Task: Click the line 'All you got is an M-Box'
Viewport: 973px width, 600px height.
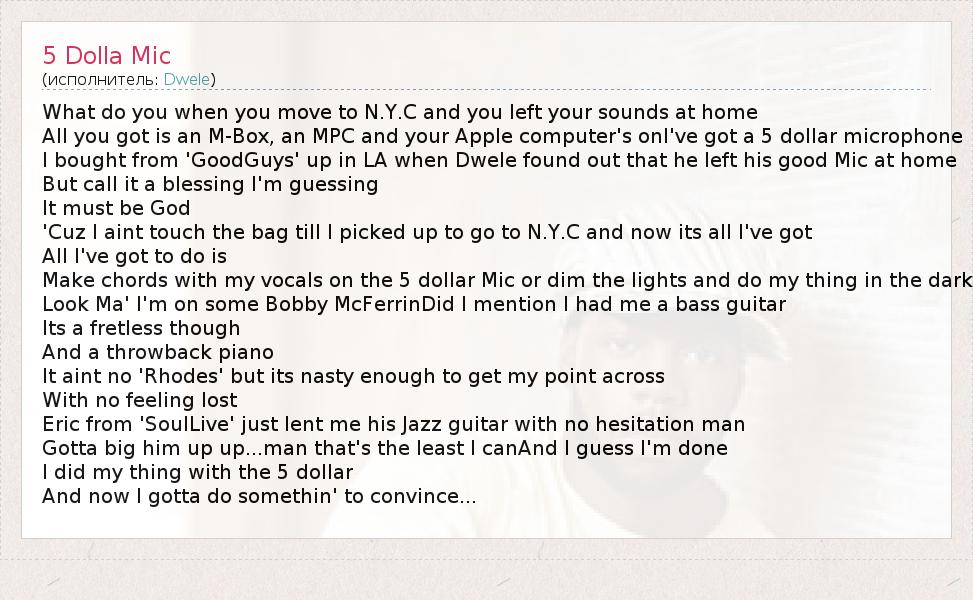Action: click(x=500, y=136)
